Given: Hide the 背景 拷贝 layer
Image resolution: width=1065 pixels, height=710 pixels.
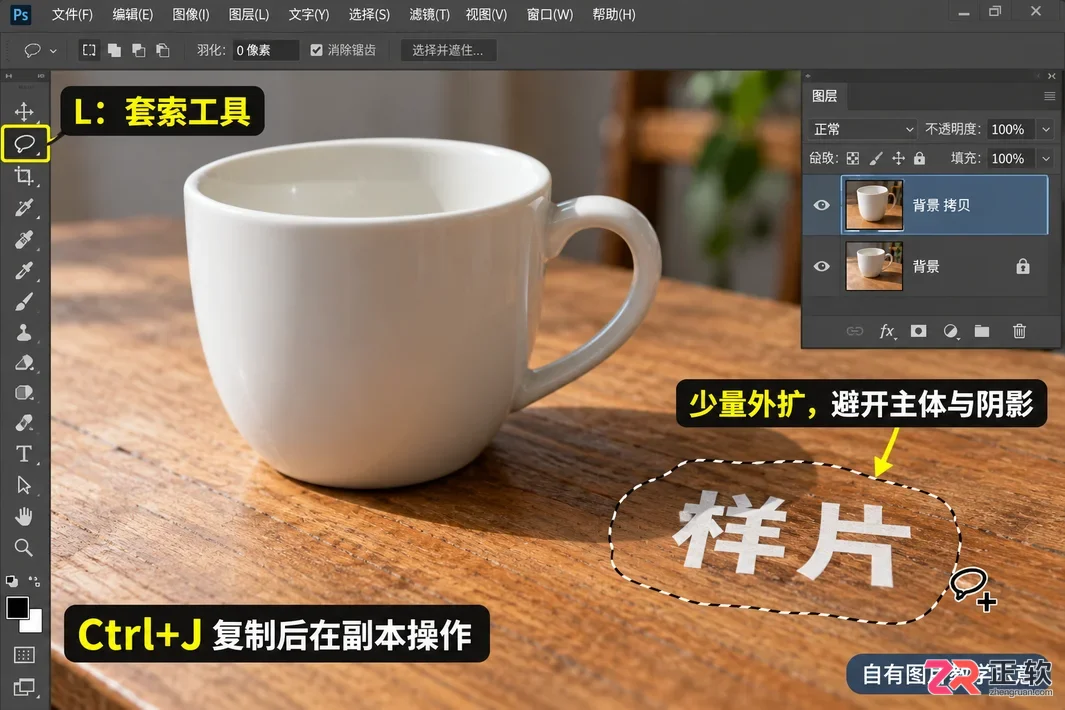Looking at the screenshot, I should (821, 205).
